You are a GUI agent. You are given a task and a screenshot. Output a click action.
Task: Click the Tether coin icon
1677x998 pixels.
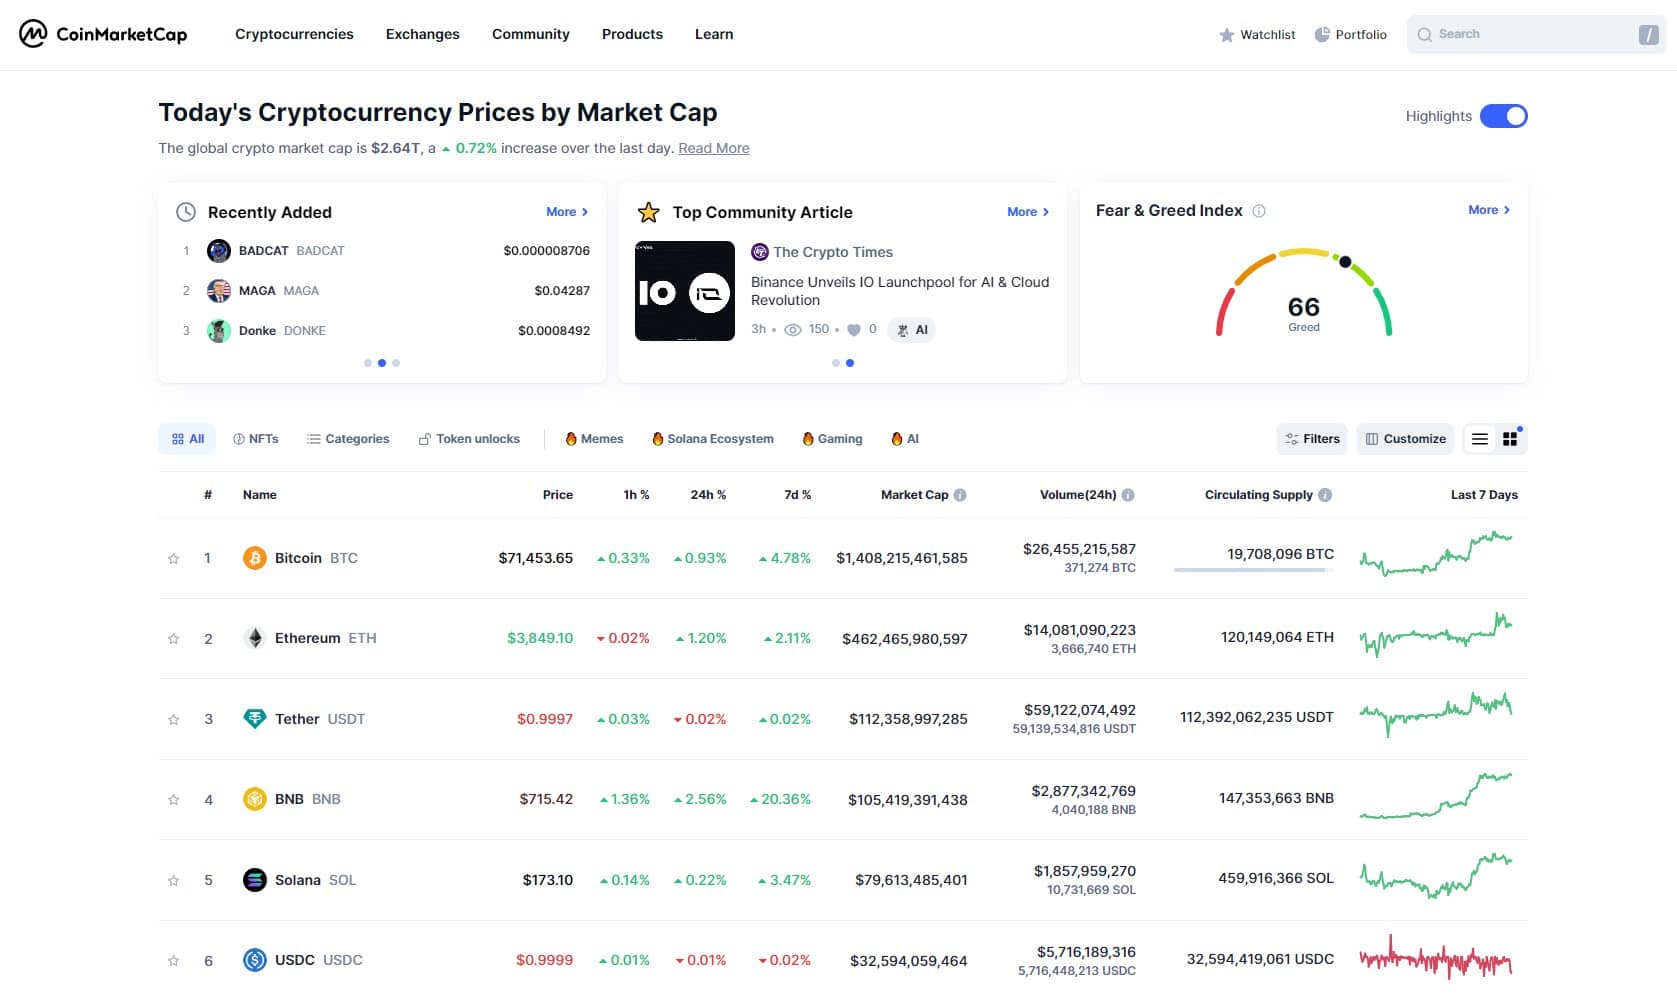point(255,719)
